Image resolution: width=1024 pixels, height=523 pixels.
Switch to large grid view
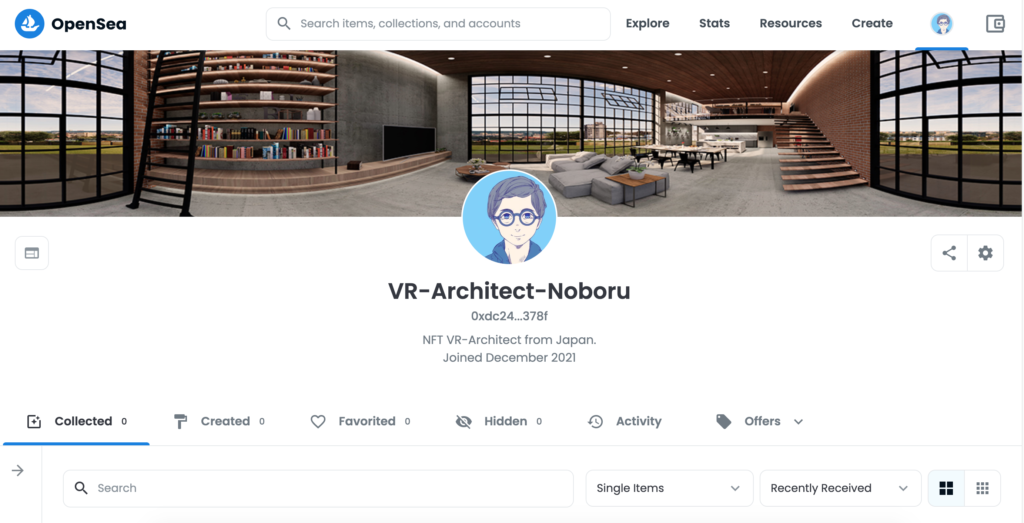click(946, 488)
